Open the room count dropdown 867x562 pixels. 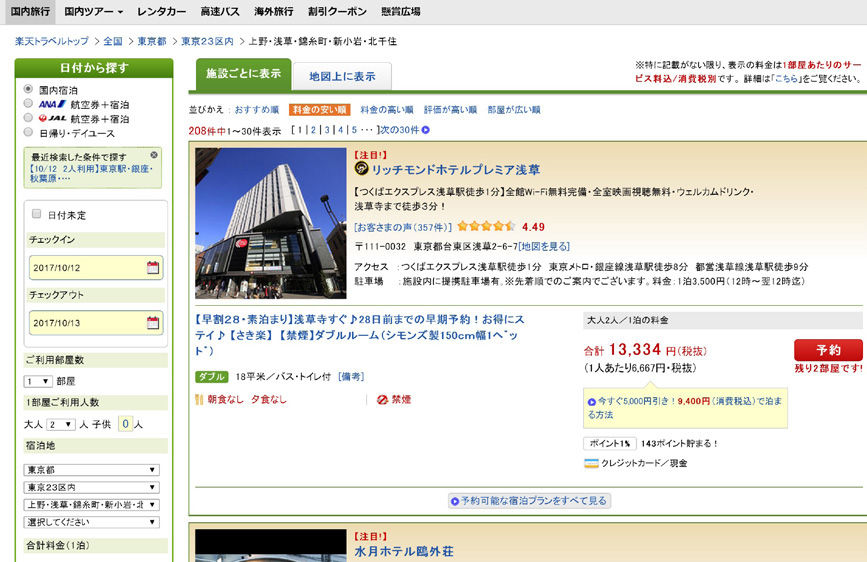pos(38,381)
